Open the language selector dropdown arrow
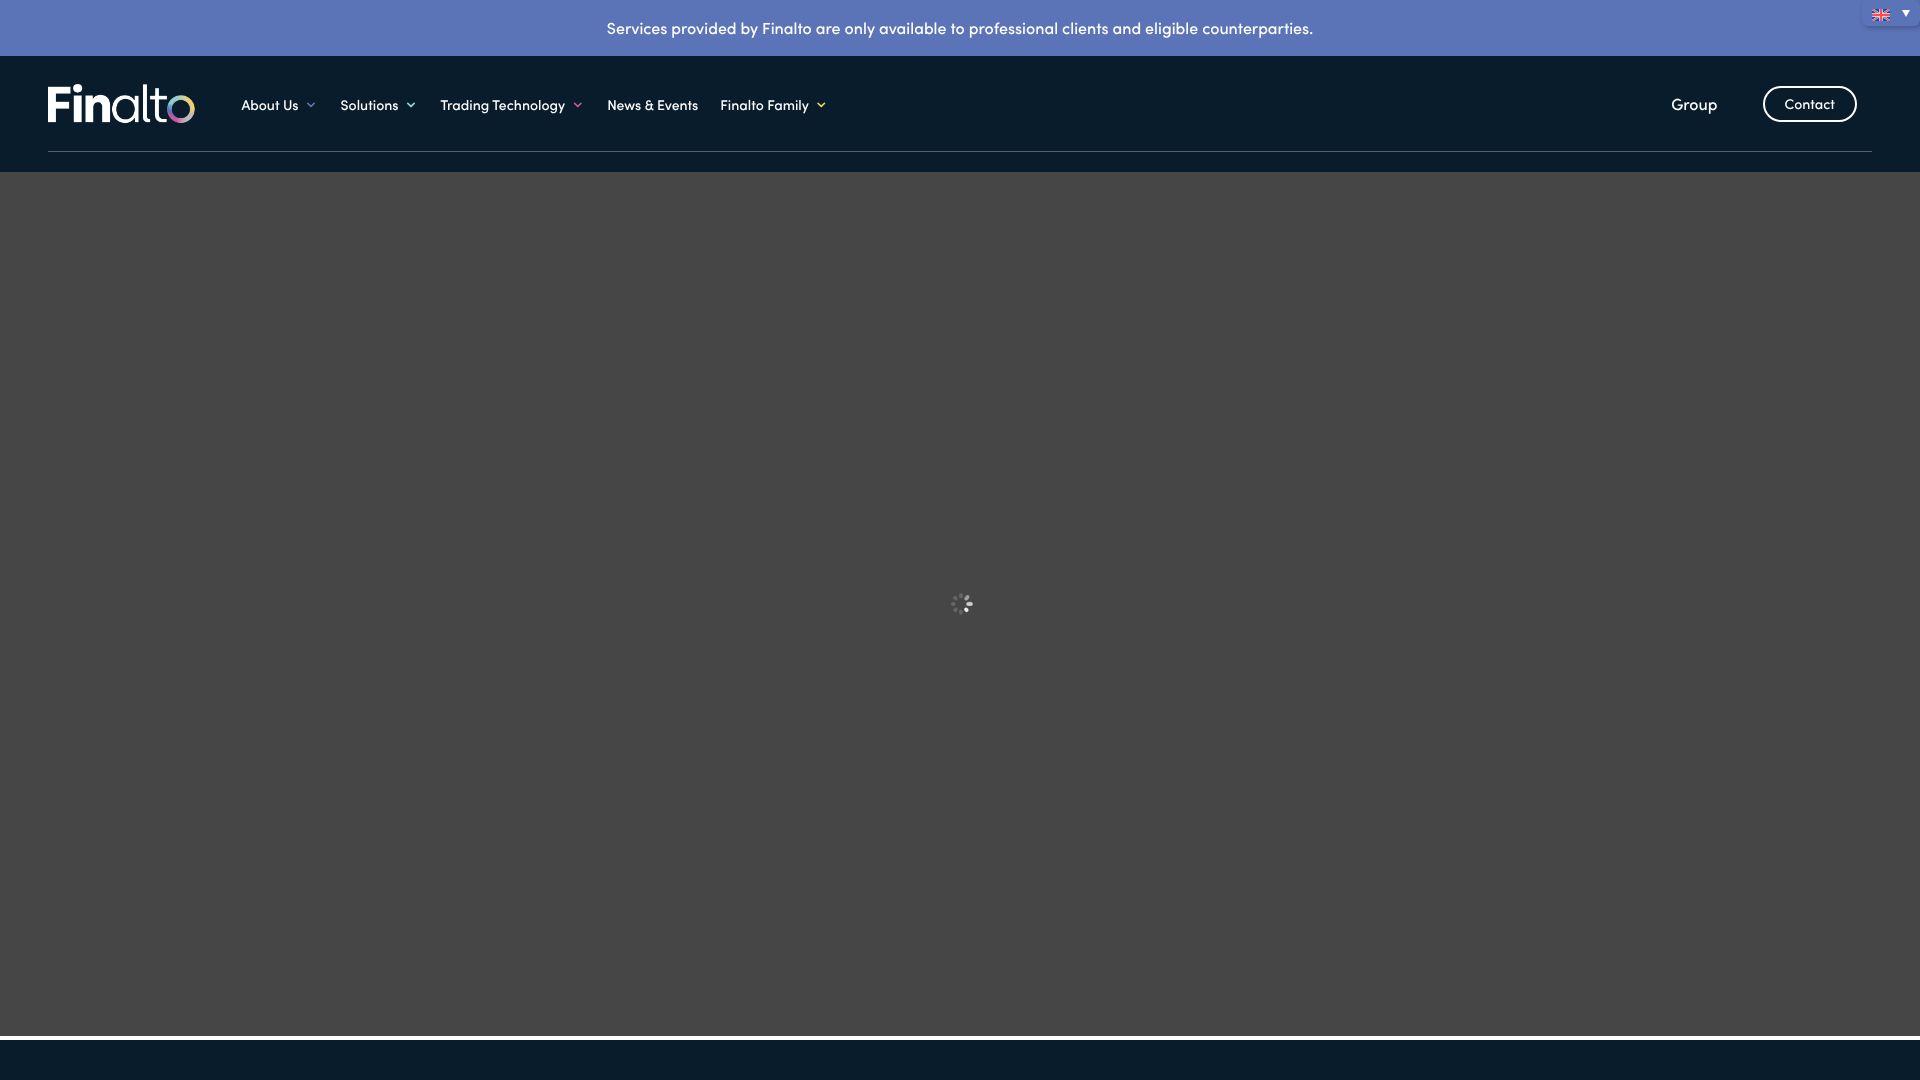Viewport: 1920px width, 1080px height. pos(1905,13)
